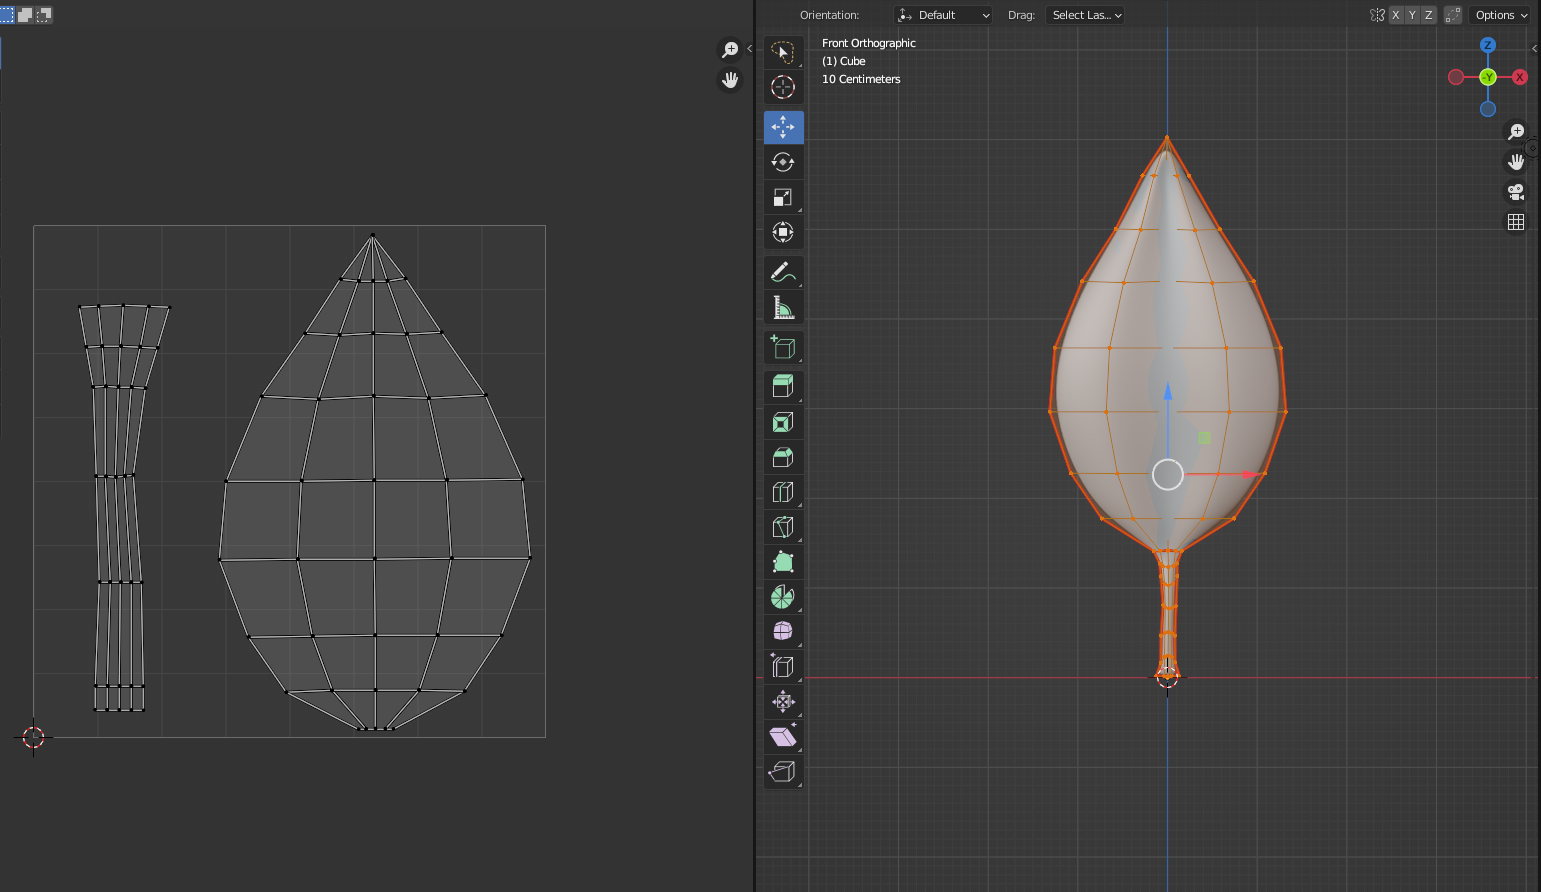The image size is (1541, 892).
Task: Activate the Loop Cut tool
Action: click(783, 492)
